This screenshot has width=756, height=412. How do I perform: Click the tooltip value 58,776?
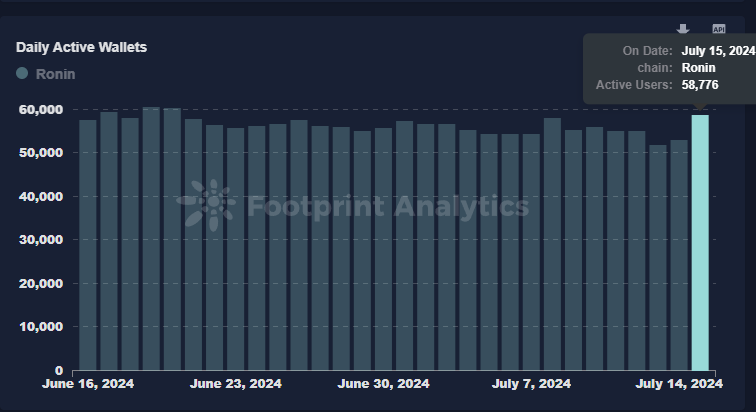click(x=700, y=85)
